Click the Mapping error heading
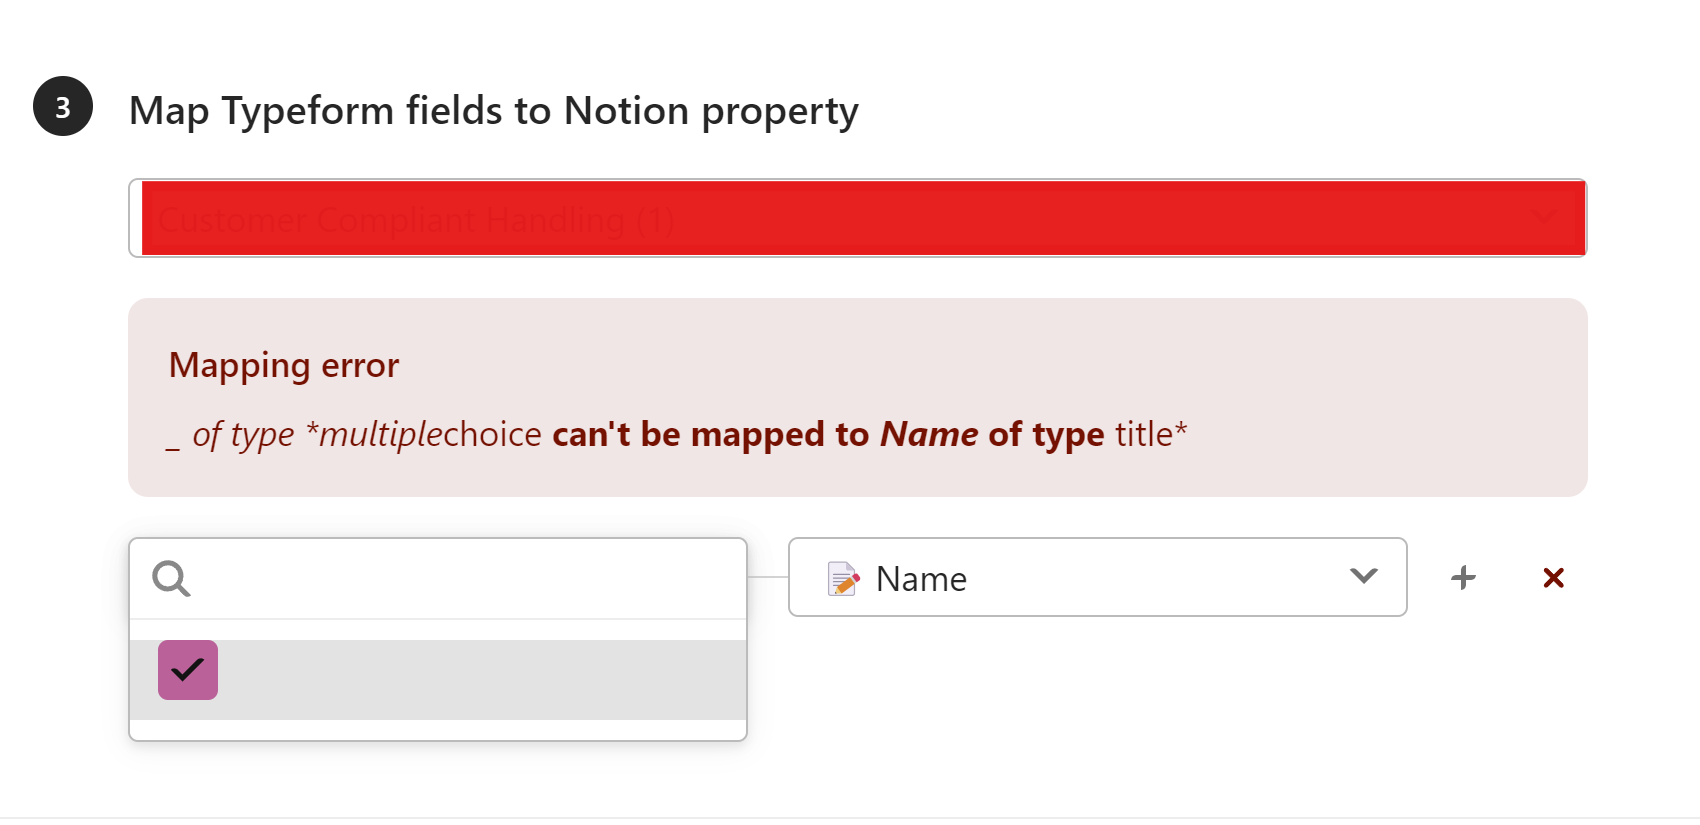Viewport: 1700px width, 825px height. pyautogui.click(x=284, y=365)
